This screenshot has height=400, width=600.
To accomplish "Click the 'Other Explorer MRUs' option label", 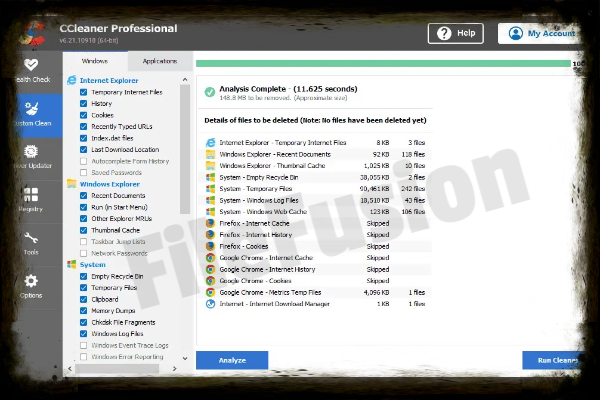I will pos(122,219).
